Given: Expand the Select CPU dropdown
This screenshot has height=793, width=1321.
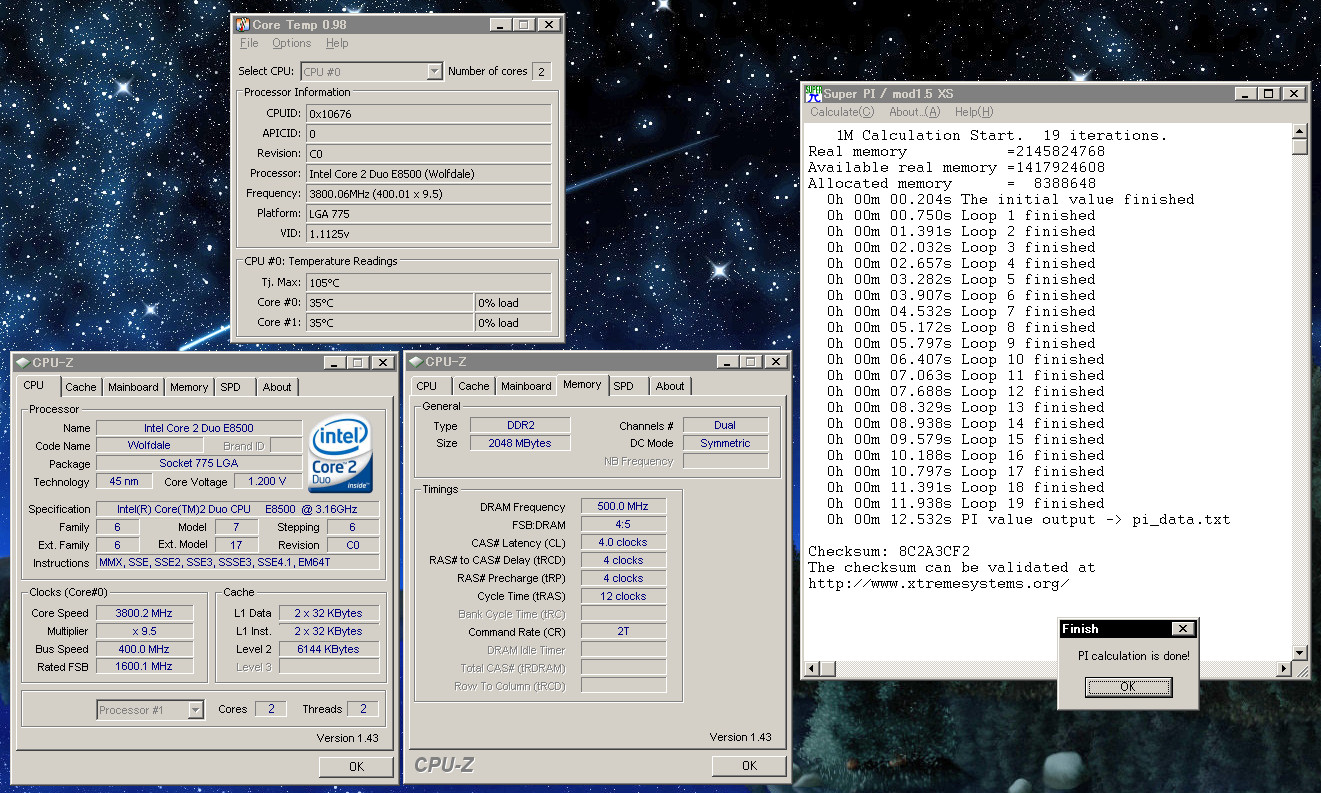Looking at the screenshot, I should [x=434, y=71].
